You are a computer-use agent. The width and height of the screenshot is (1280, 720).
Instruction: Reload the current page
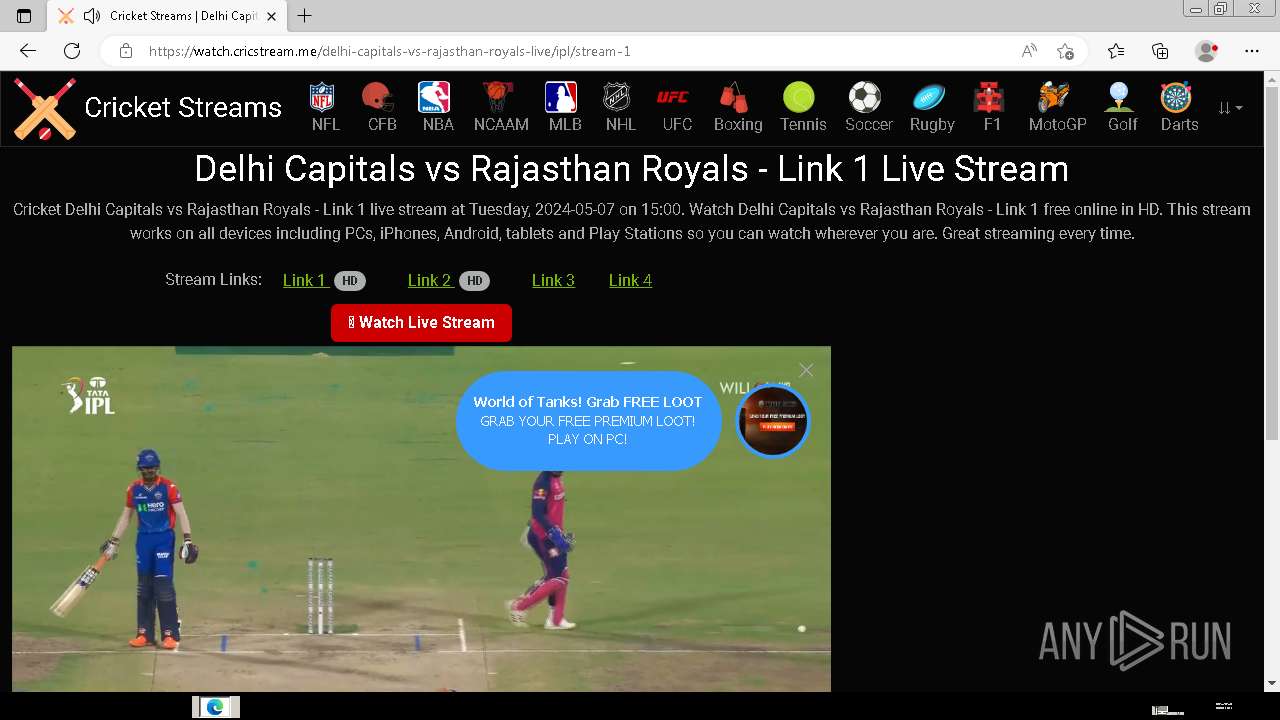72,51
